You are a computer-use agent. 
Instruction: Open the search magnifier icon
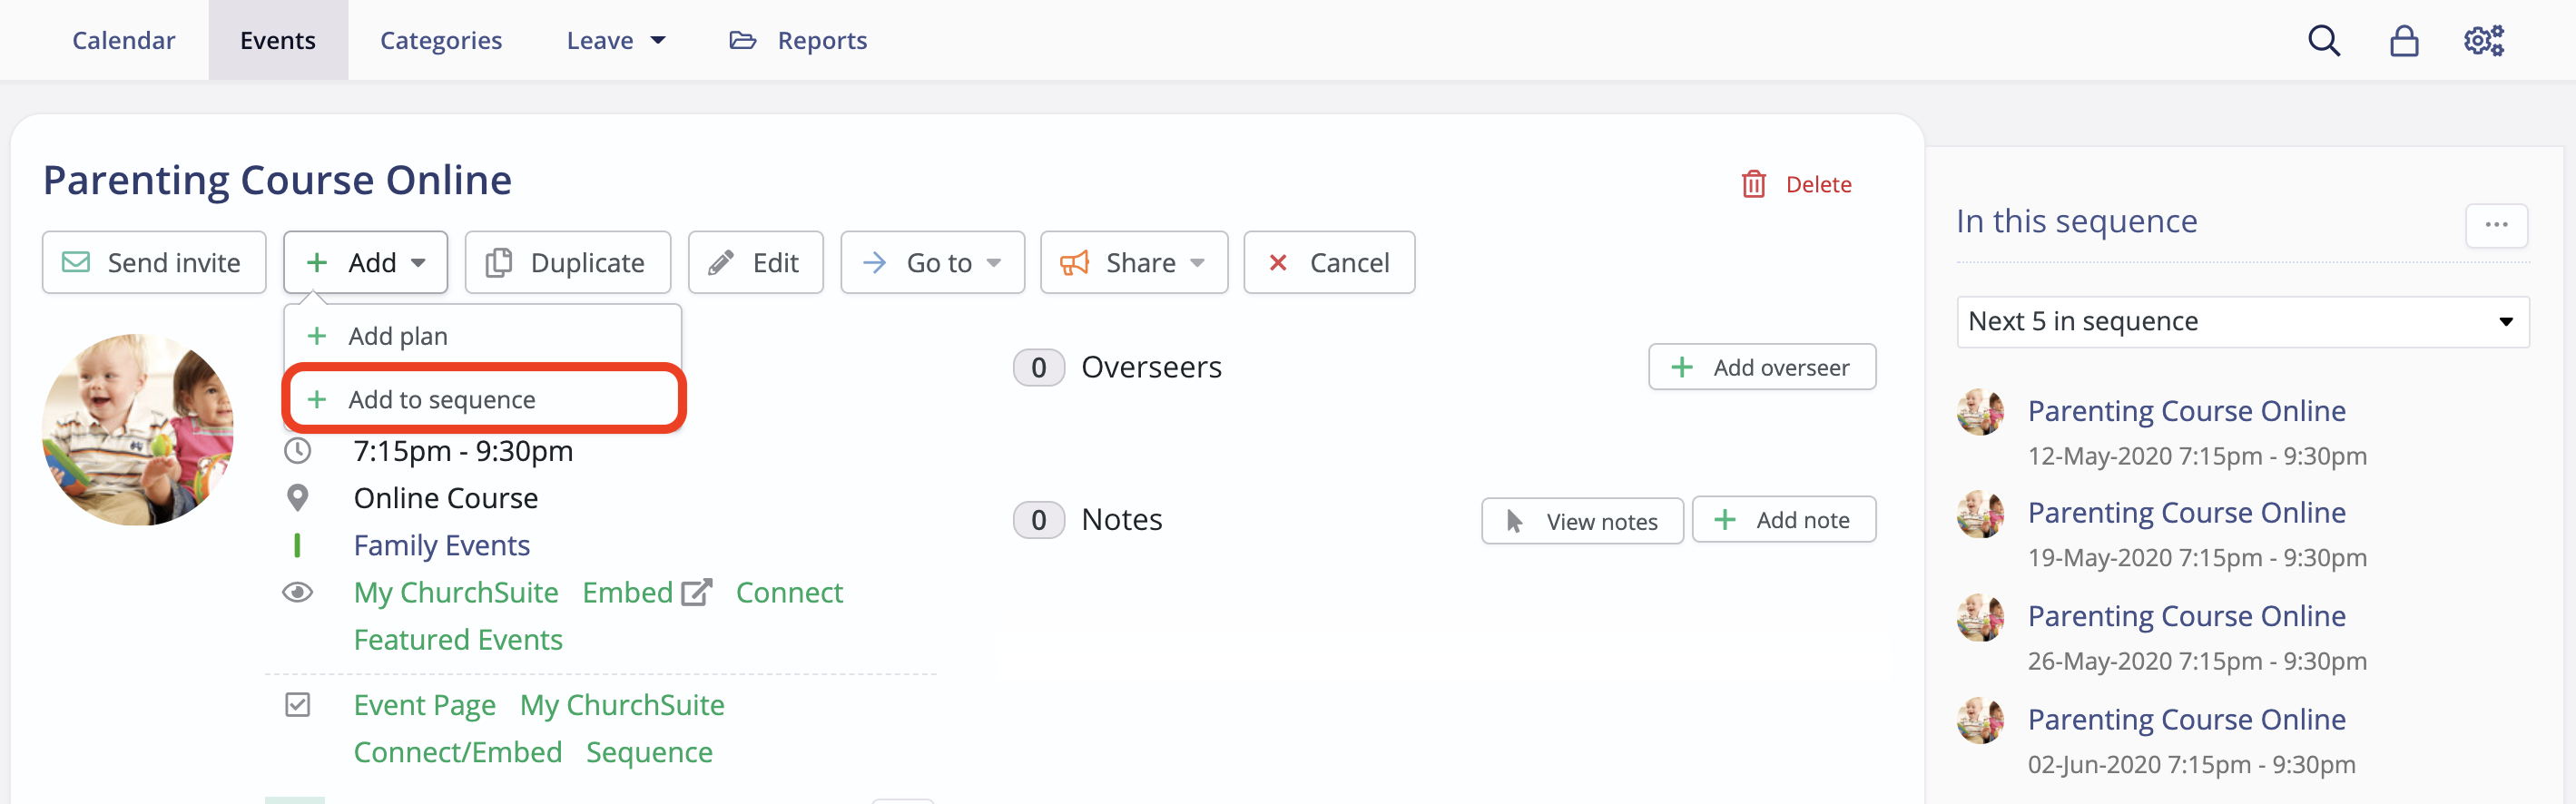2323,41
